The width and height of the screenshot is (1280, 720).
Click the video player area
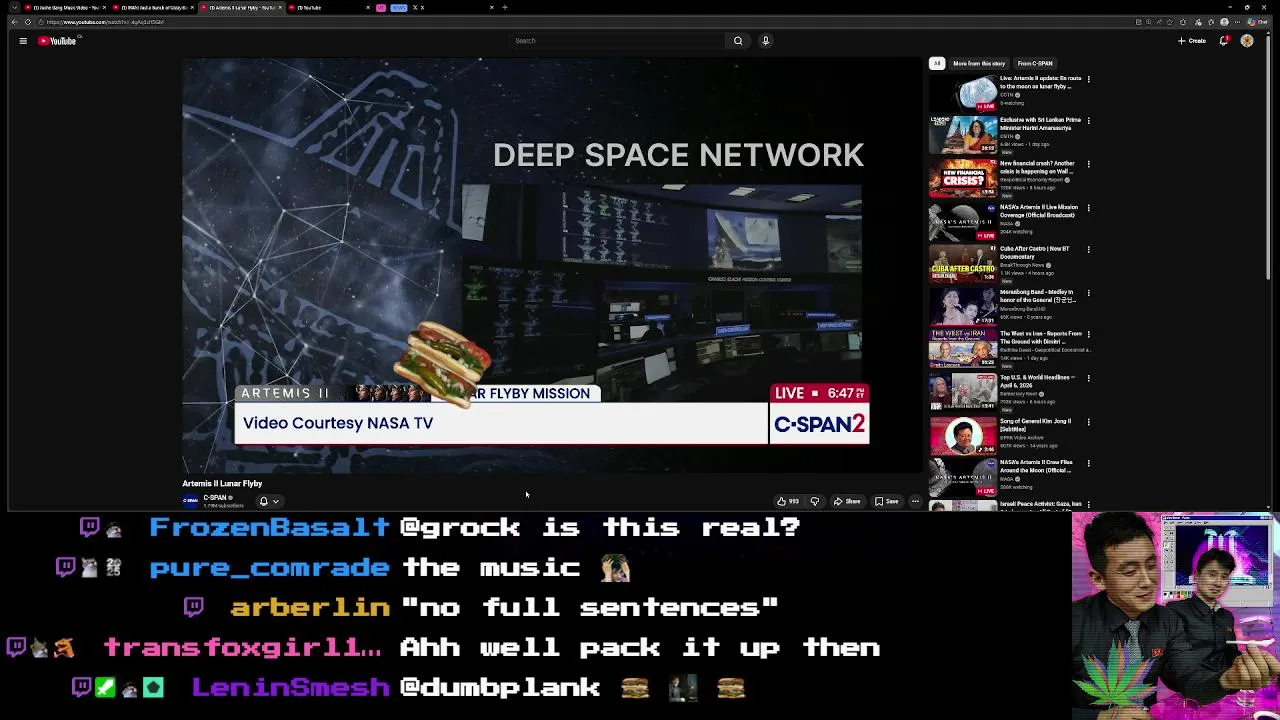552,265
